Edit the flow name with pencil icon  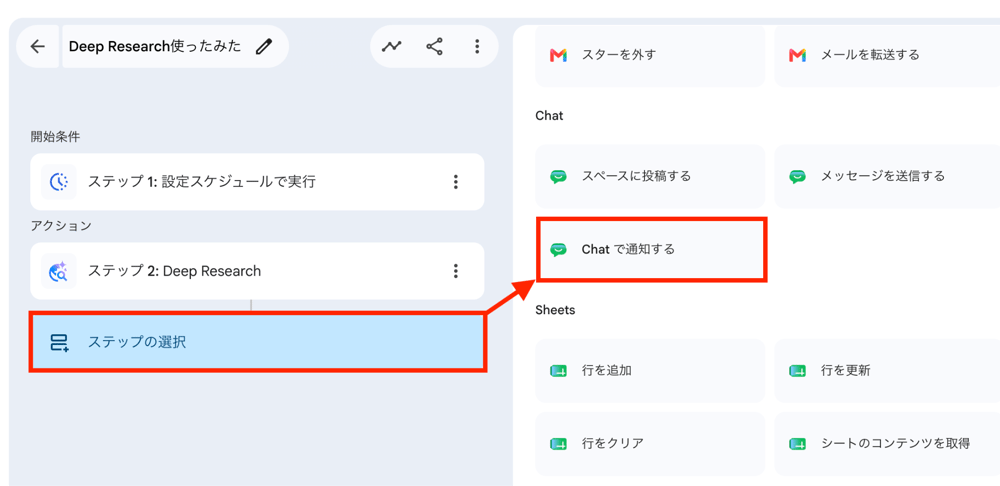263,47
